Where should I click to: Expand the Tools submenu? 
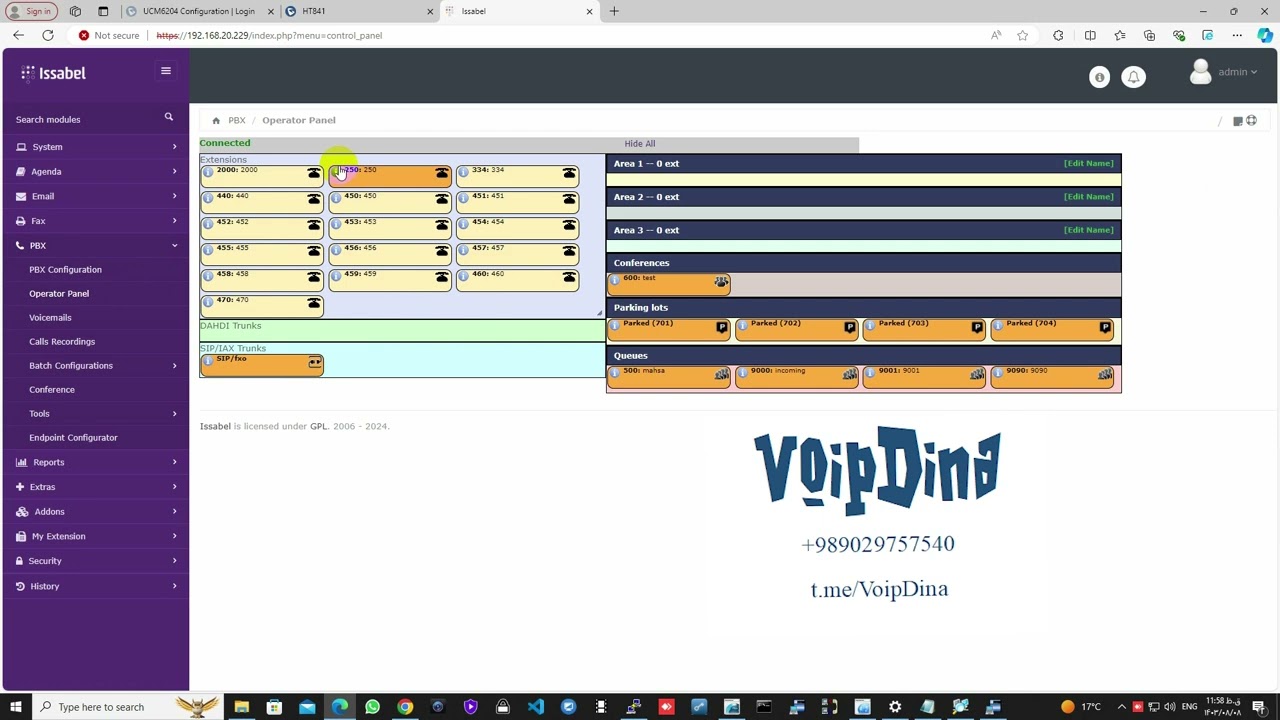[x=95, y=413]
